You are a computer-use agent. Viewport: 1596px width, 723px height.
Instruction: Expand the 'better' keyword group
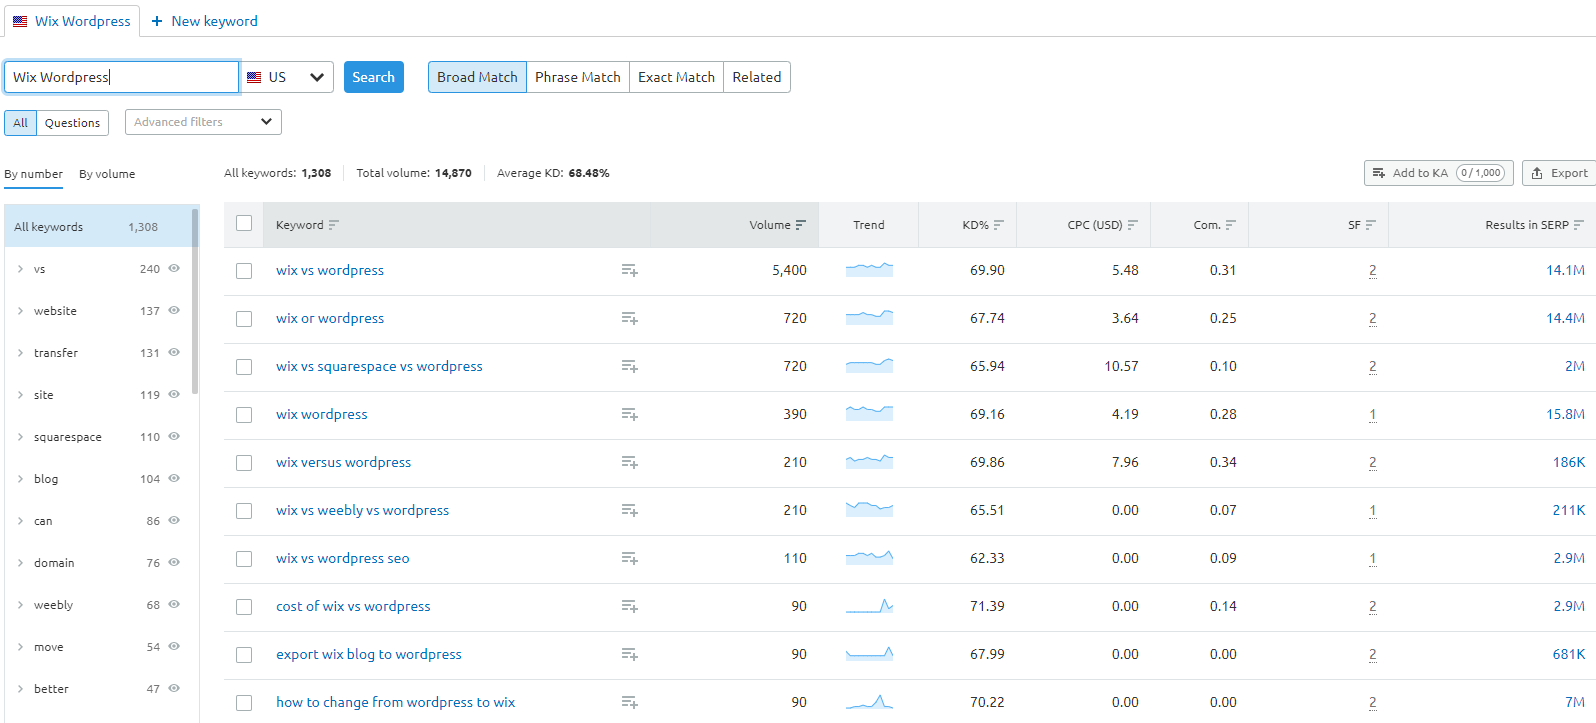coord(20,689)
